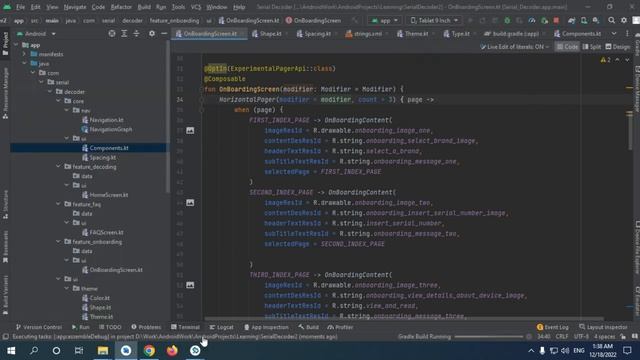Click the taskbar Search icon

tap(34, 351)
